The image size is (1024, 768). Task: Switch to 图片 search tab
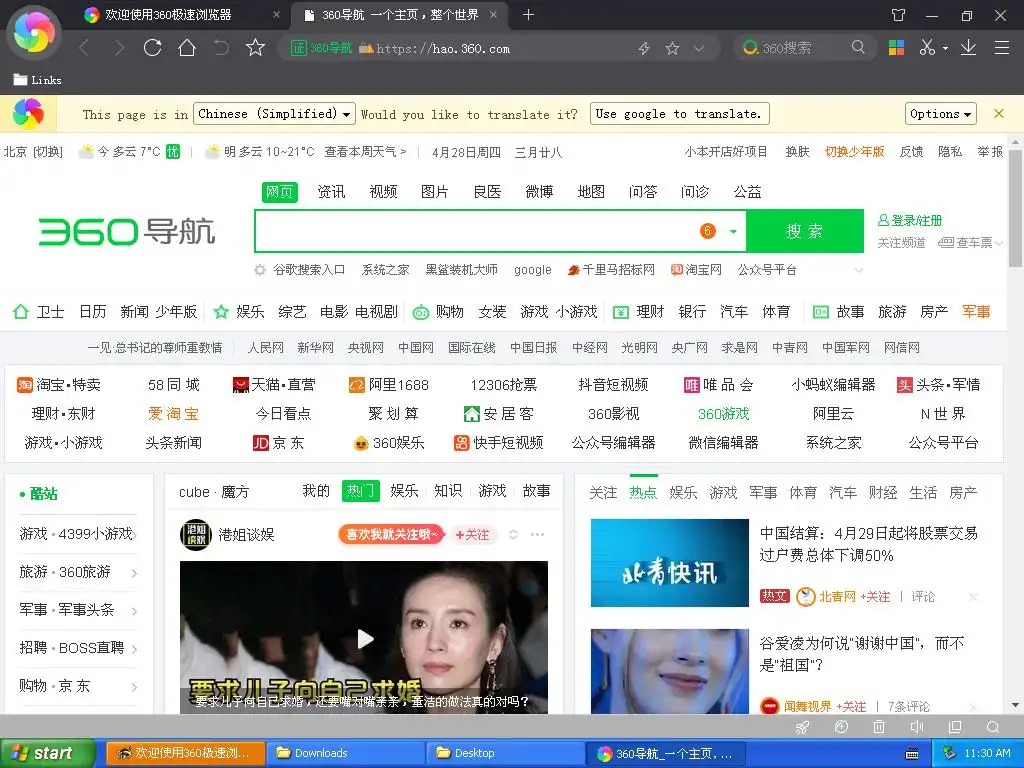point(435,191)
